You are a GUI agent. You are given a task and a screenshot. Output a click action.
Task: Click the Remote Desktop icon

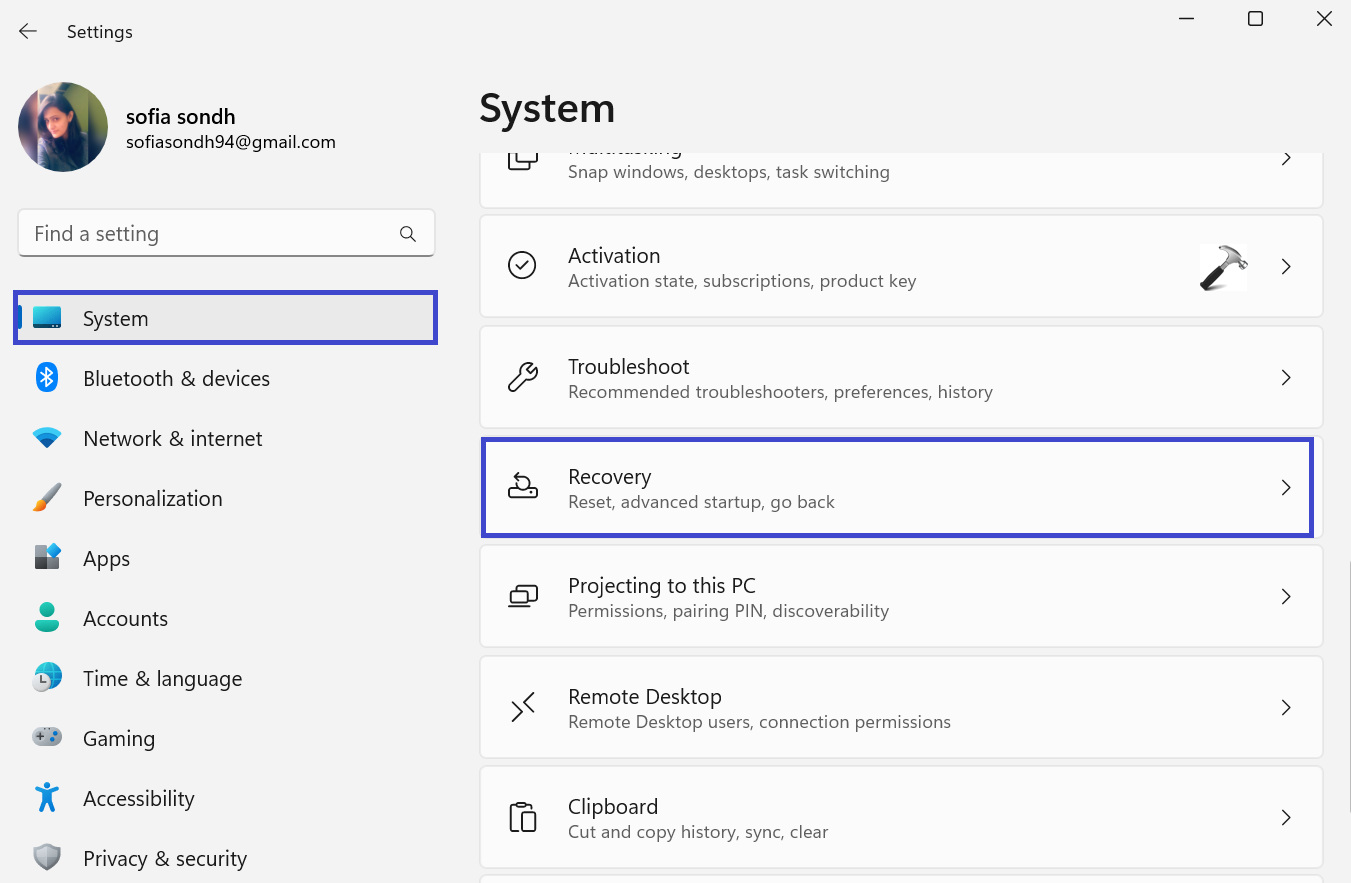(x=523, y=707)
